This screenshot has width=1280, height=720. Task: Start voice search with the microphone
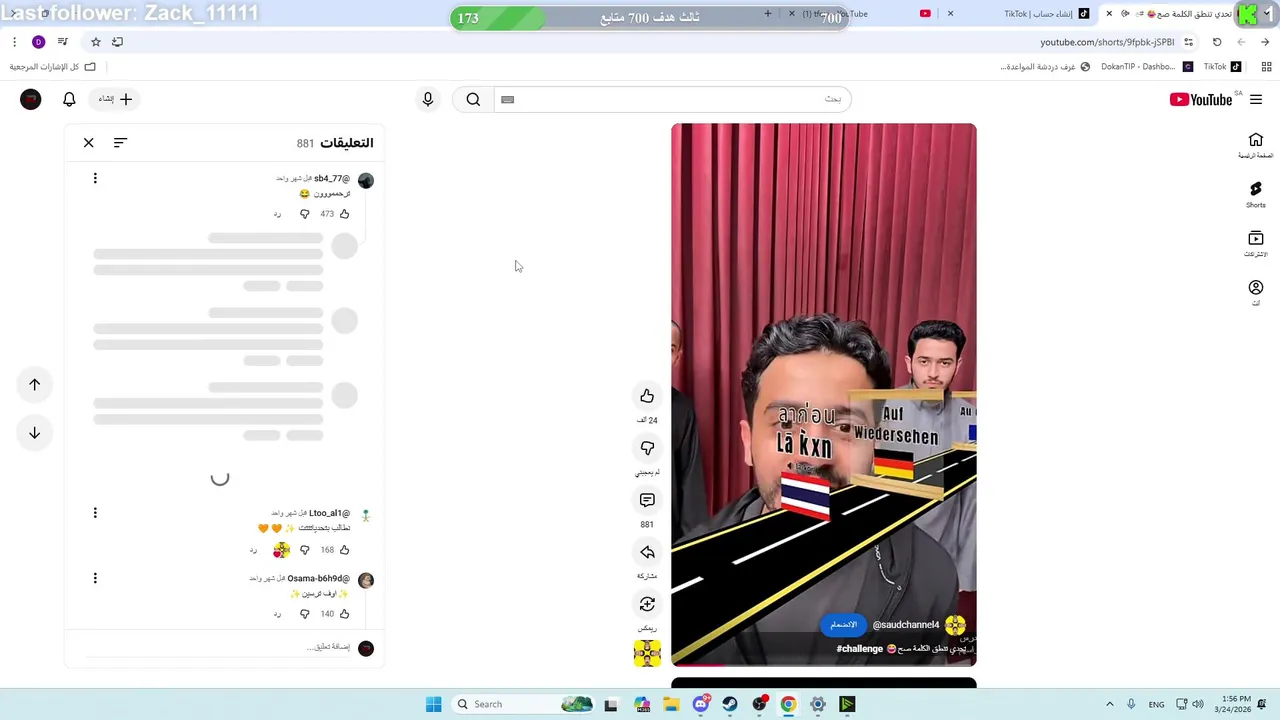(428, 99)
